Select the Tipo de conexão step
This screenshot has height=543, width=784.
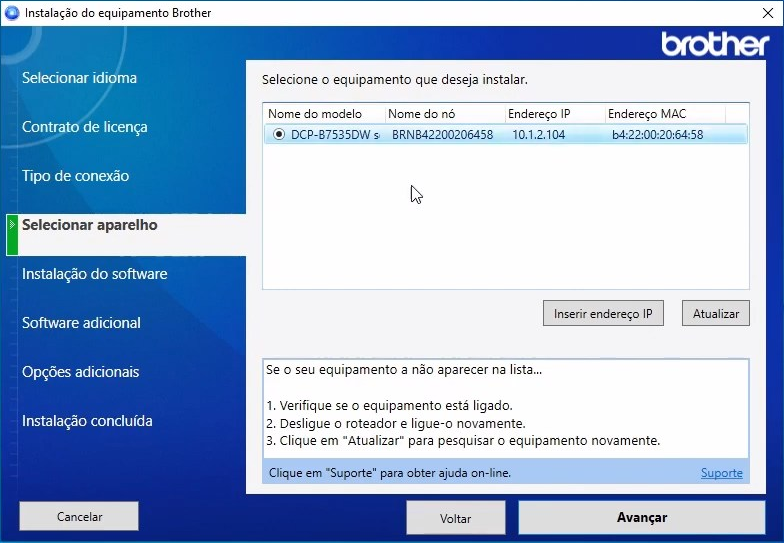tap(76, 176)
